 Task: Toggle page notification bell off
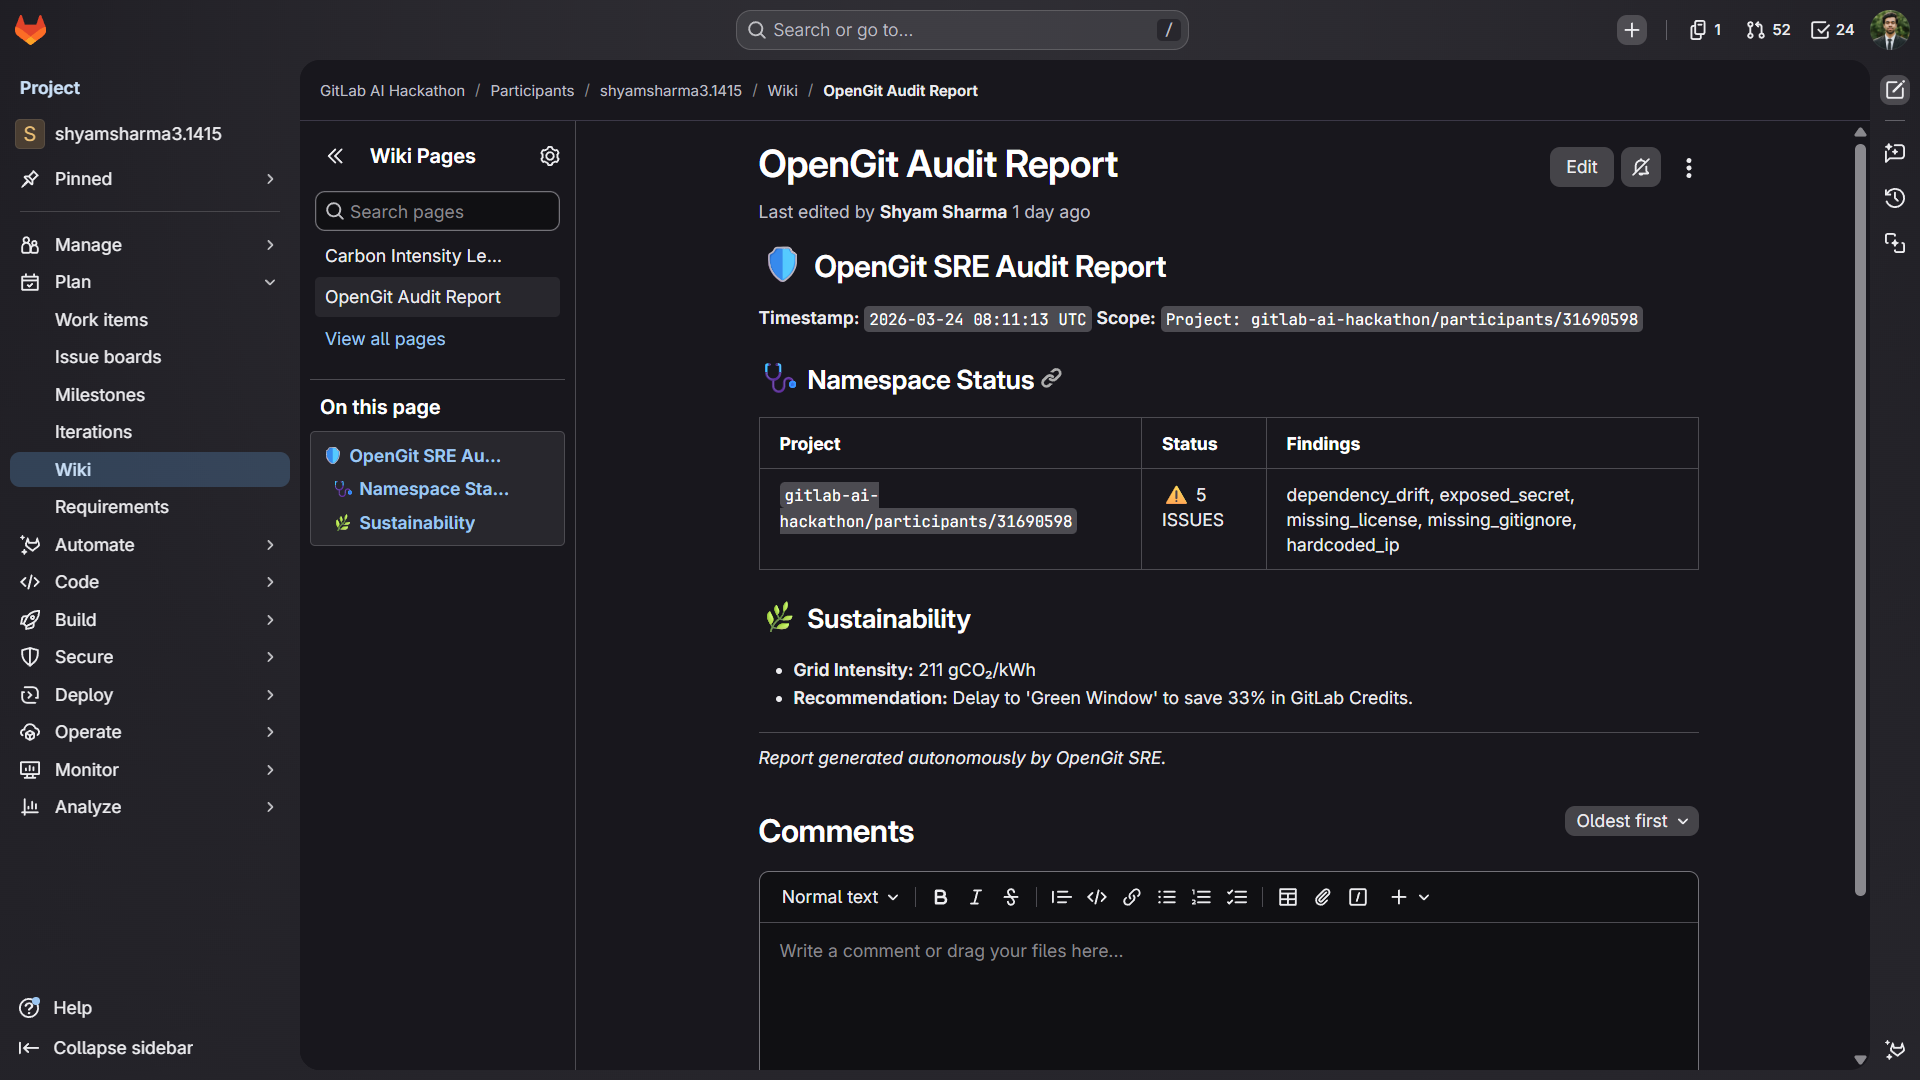coord(1641,167)
